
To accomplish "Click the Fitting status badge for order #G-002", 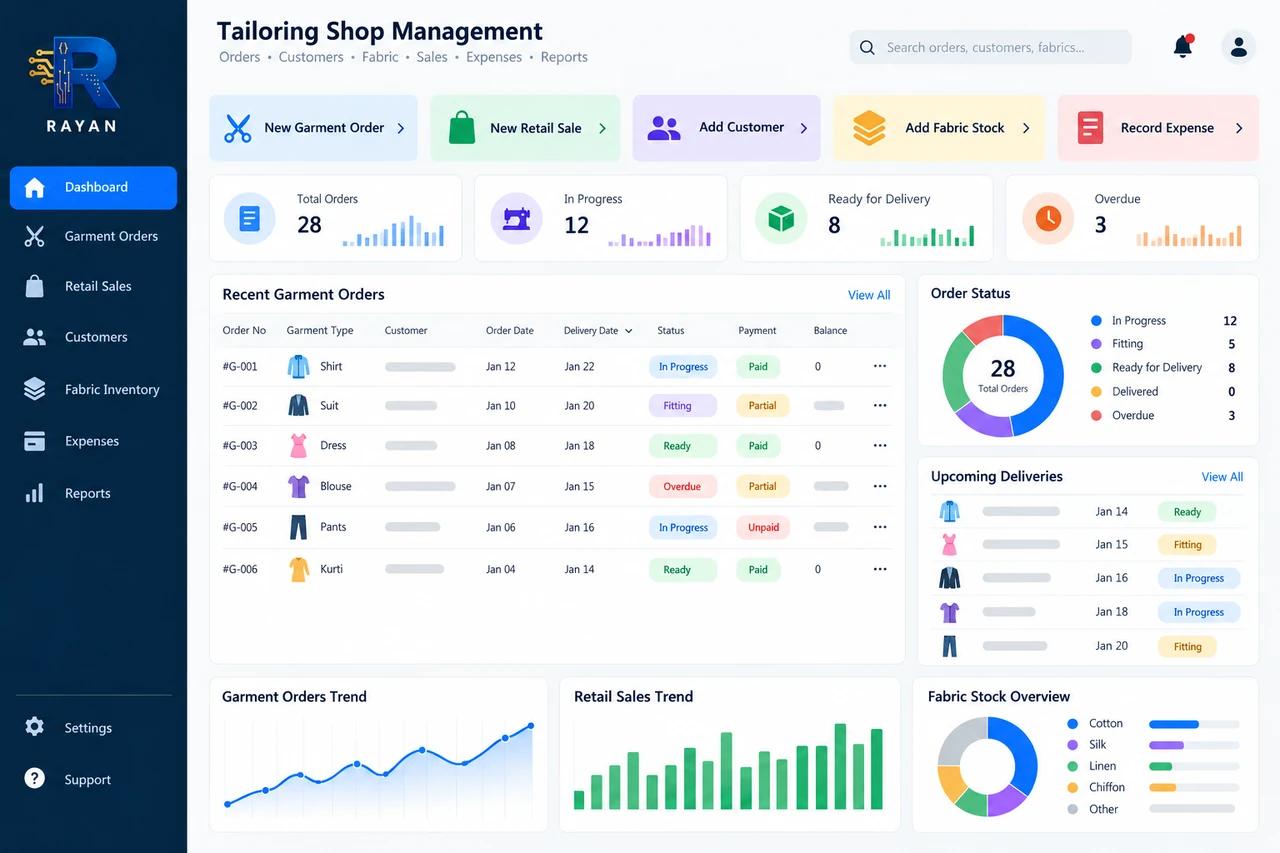I will [683, 406].
